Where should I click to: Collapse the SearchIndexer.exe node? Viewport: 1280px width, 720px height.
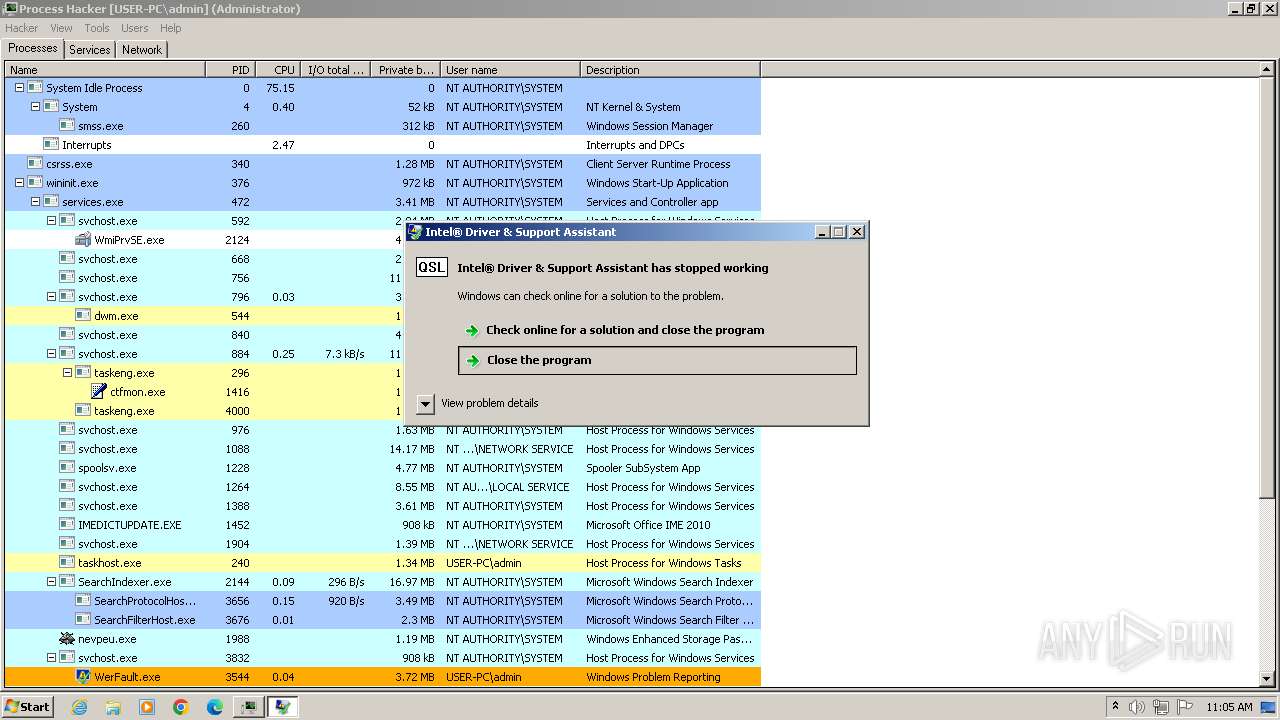pyautogui.click(x=51, y=582)
